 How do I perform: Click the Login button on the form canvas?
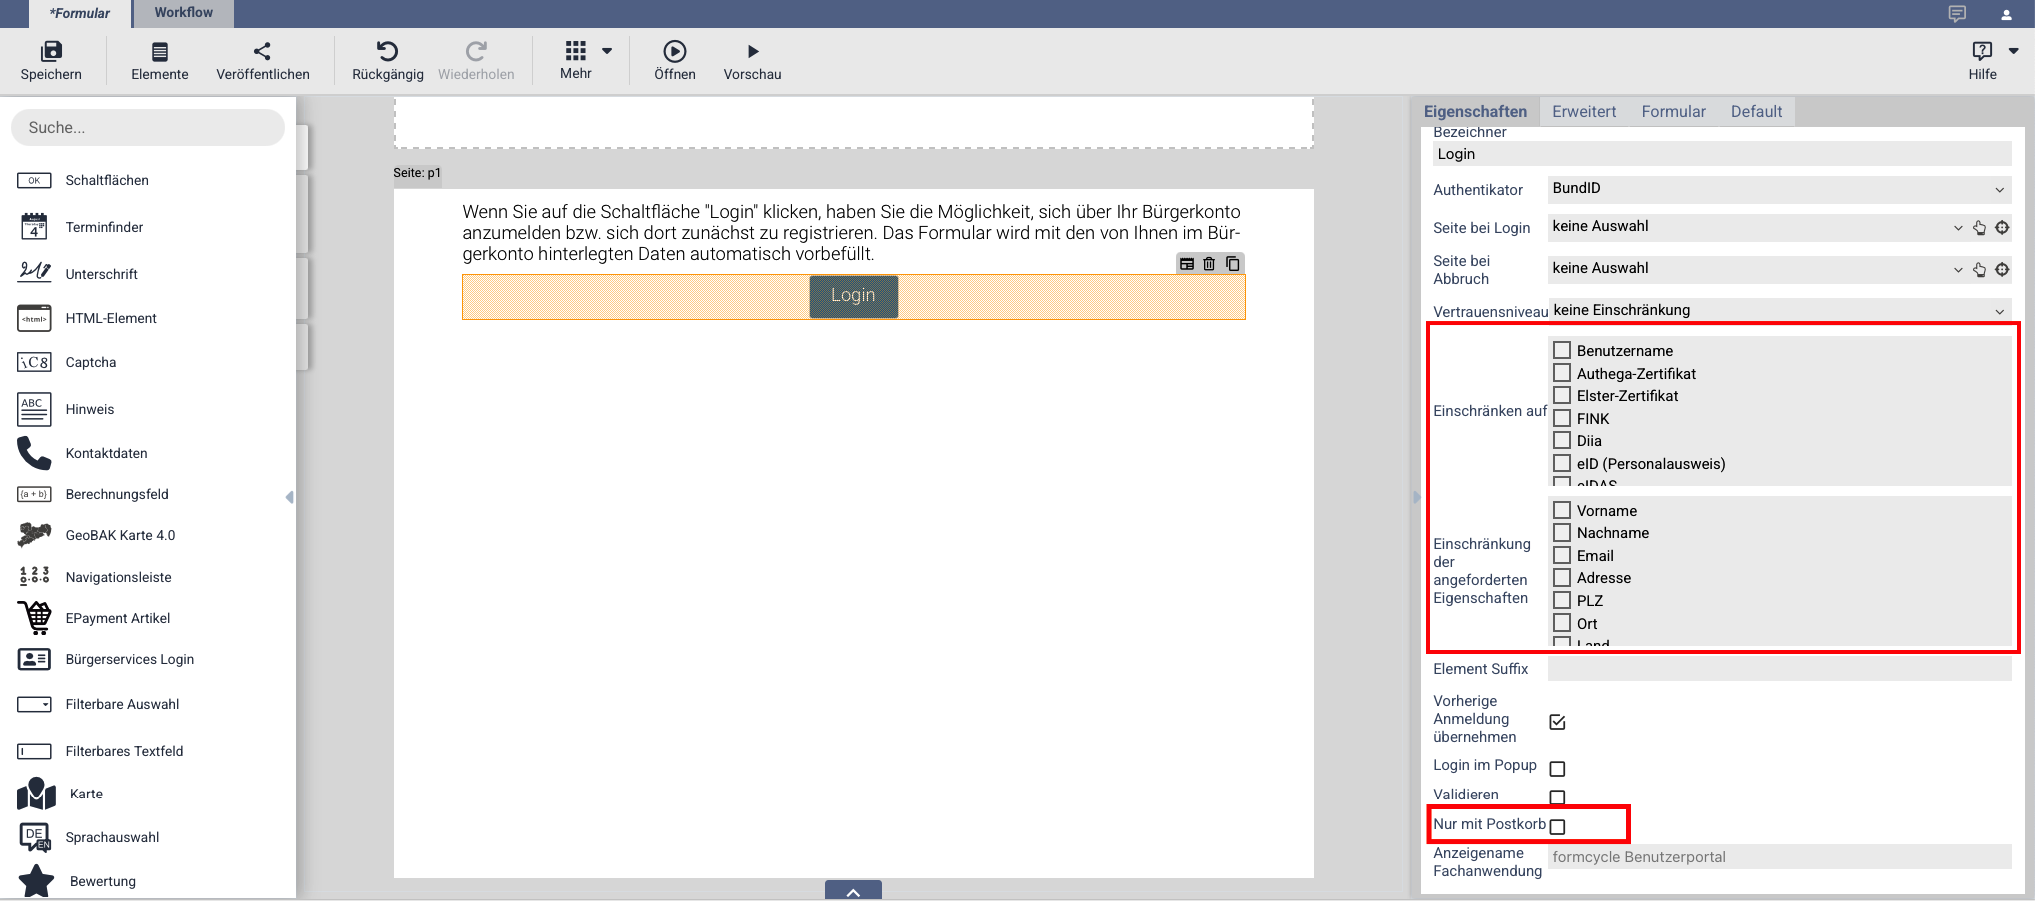853,296
